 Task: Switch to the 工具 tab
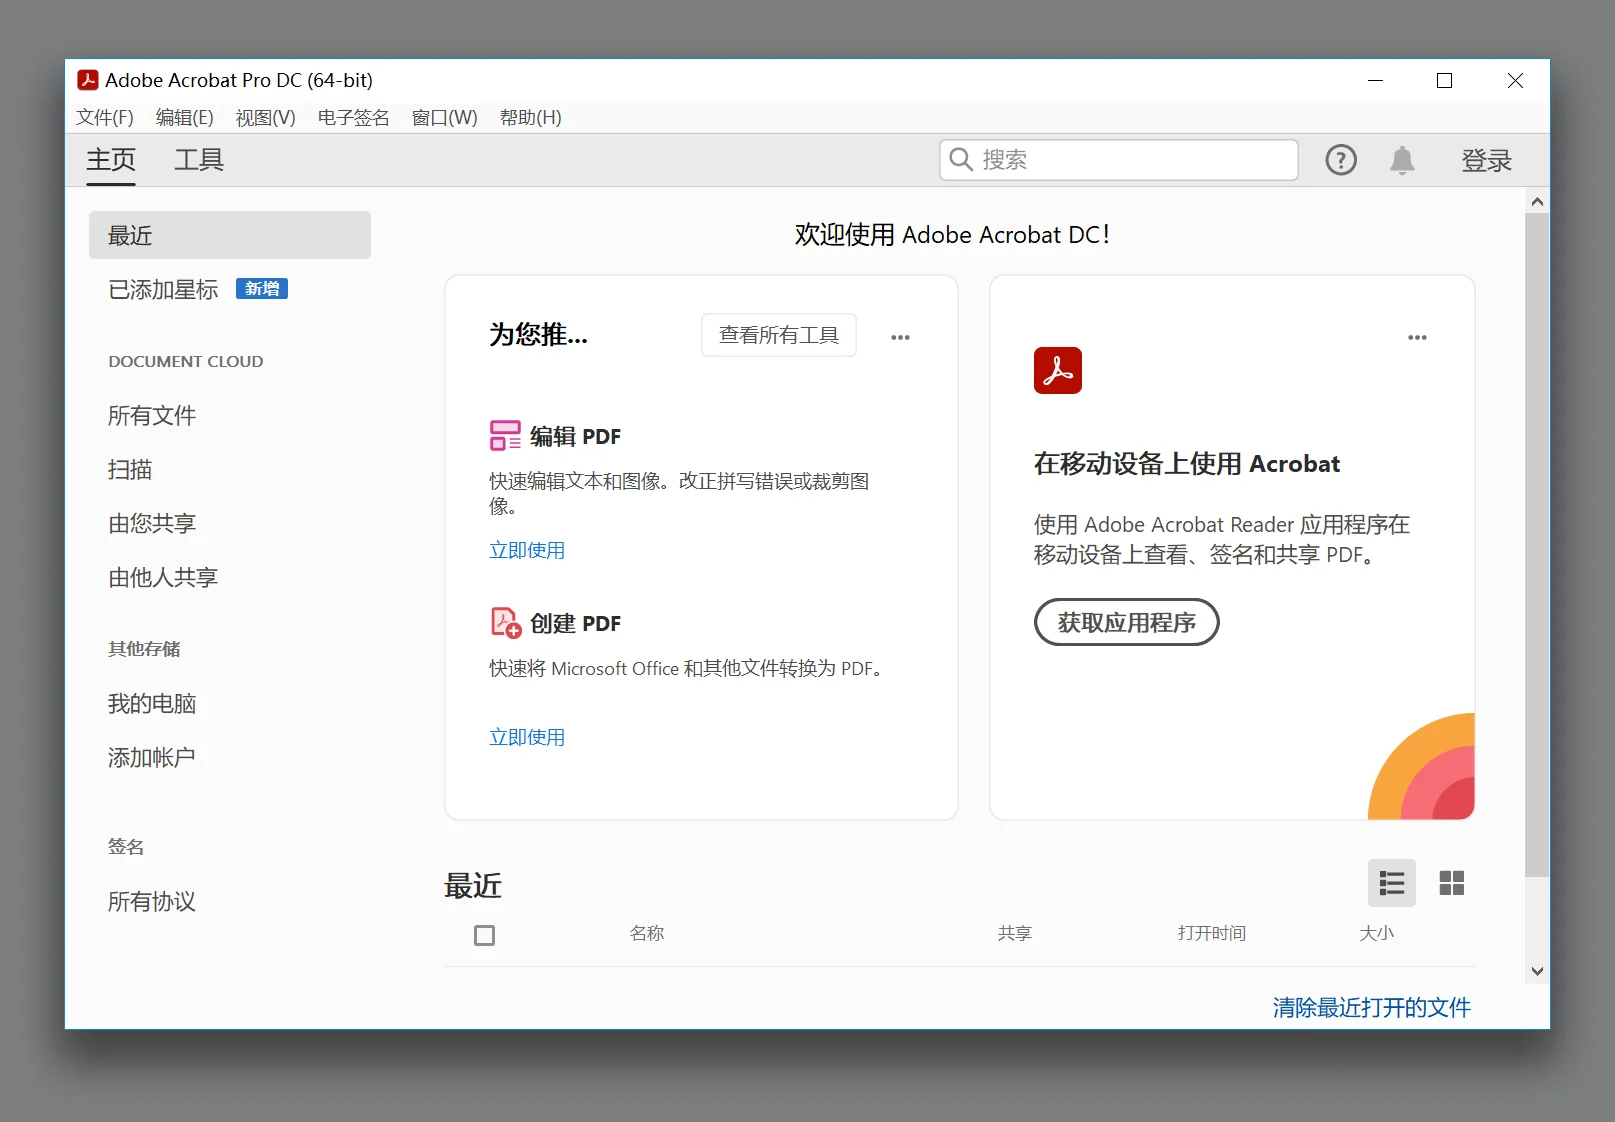point(199,160)
